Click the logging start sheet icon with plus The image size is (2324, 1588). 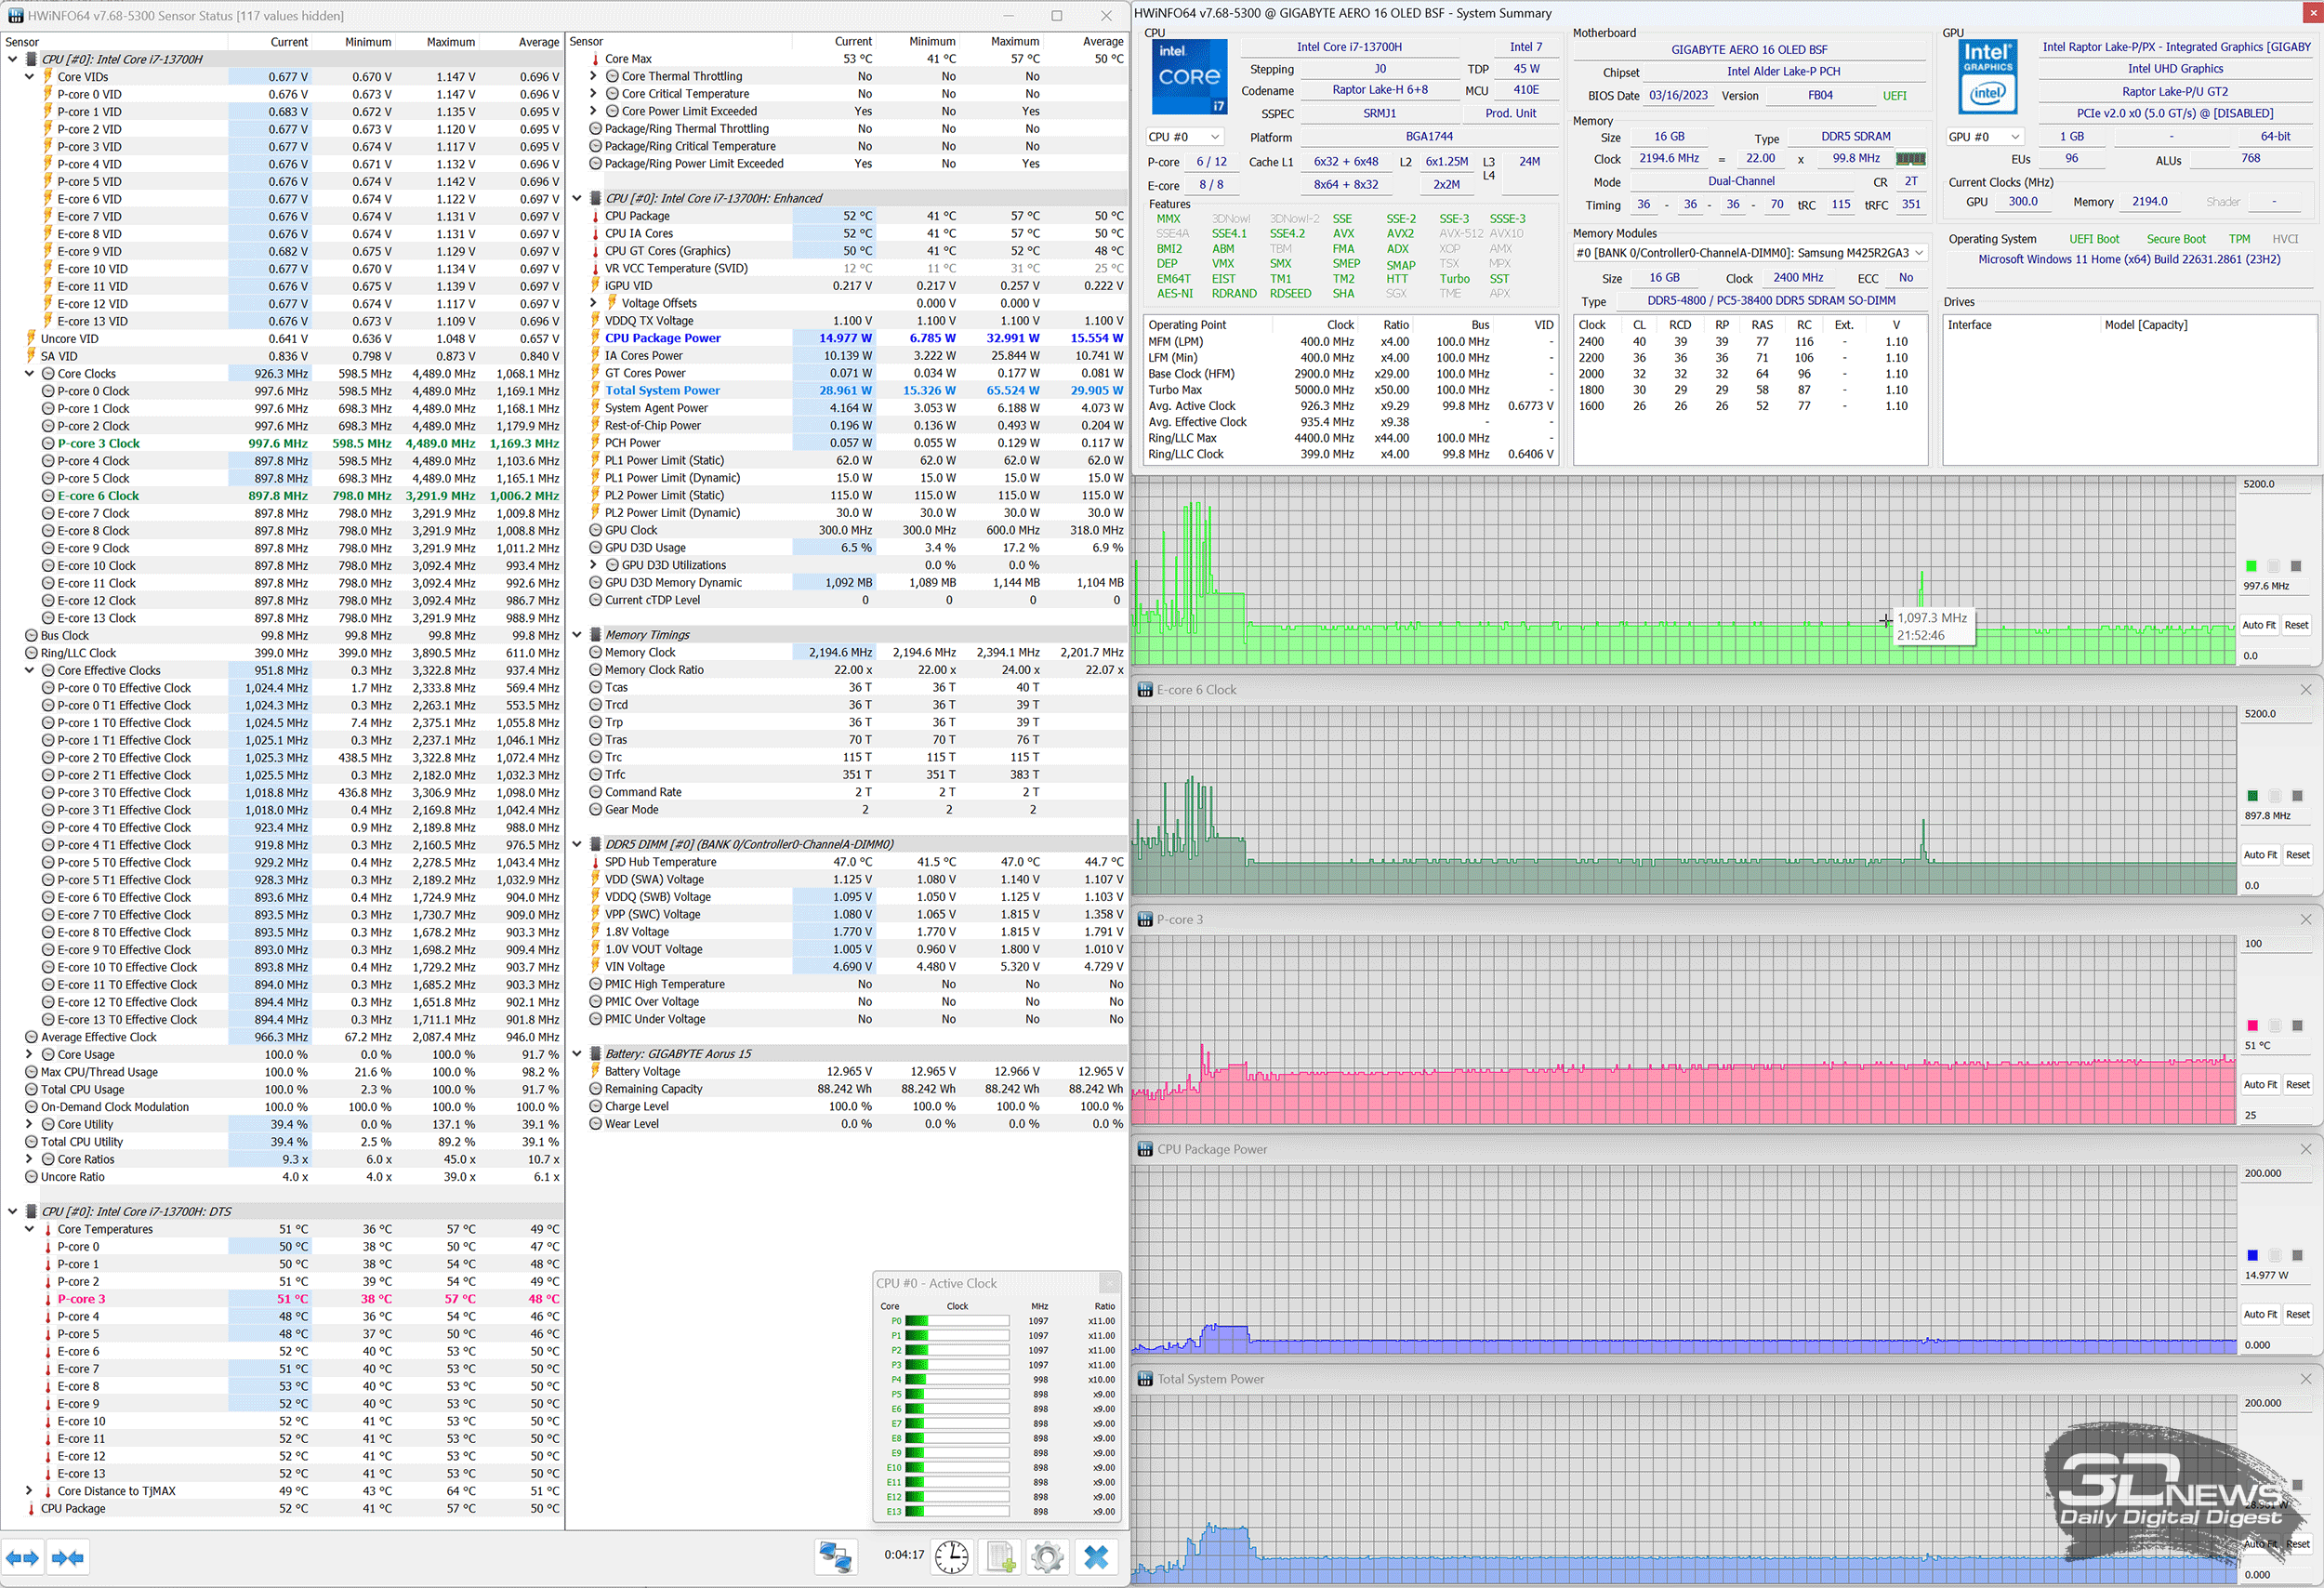point(1000,1557)
